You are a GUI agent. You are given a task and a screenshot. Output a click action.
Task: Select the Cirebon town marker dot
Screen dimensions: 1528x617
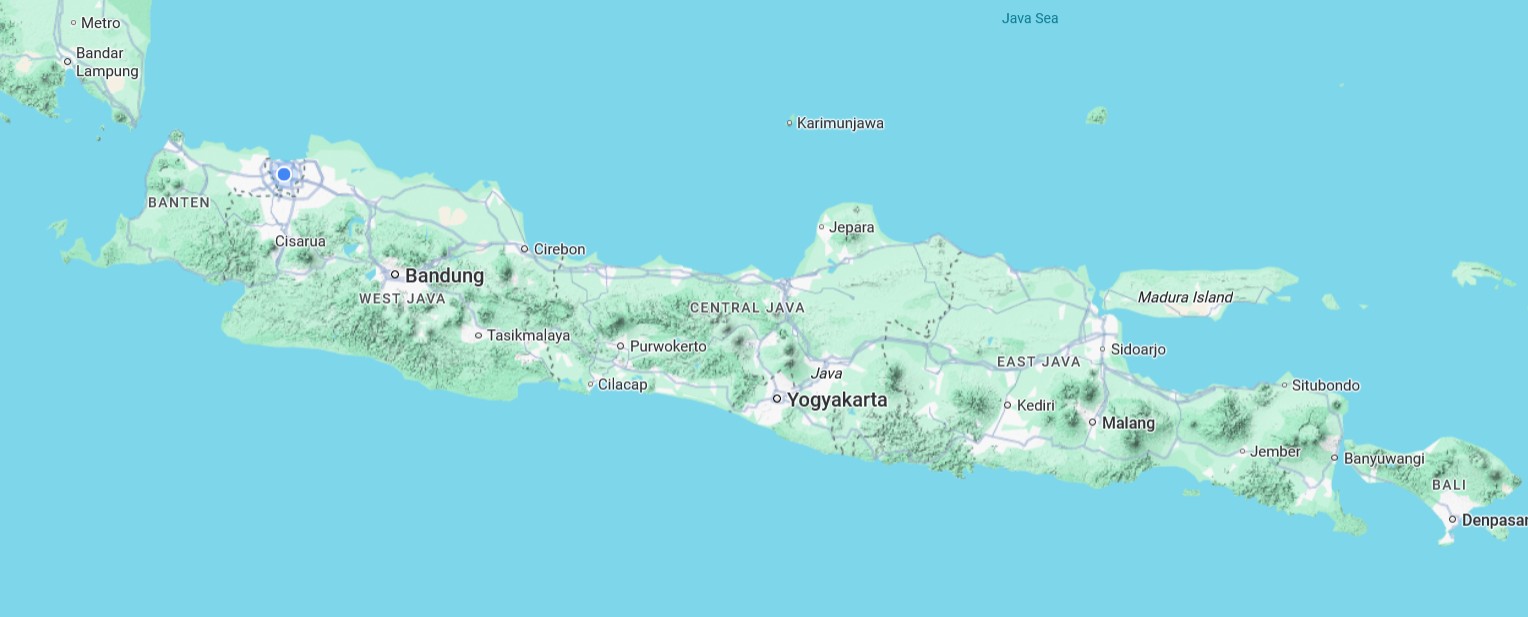pyautogui.click(x=527, y=248)
